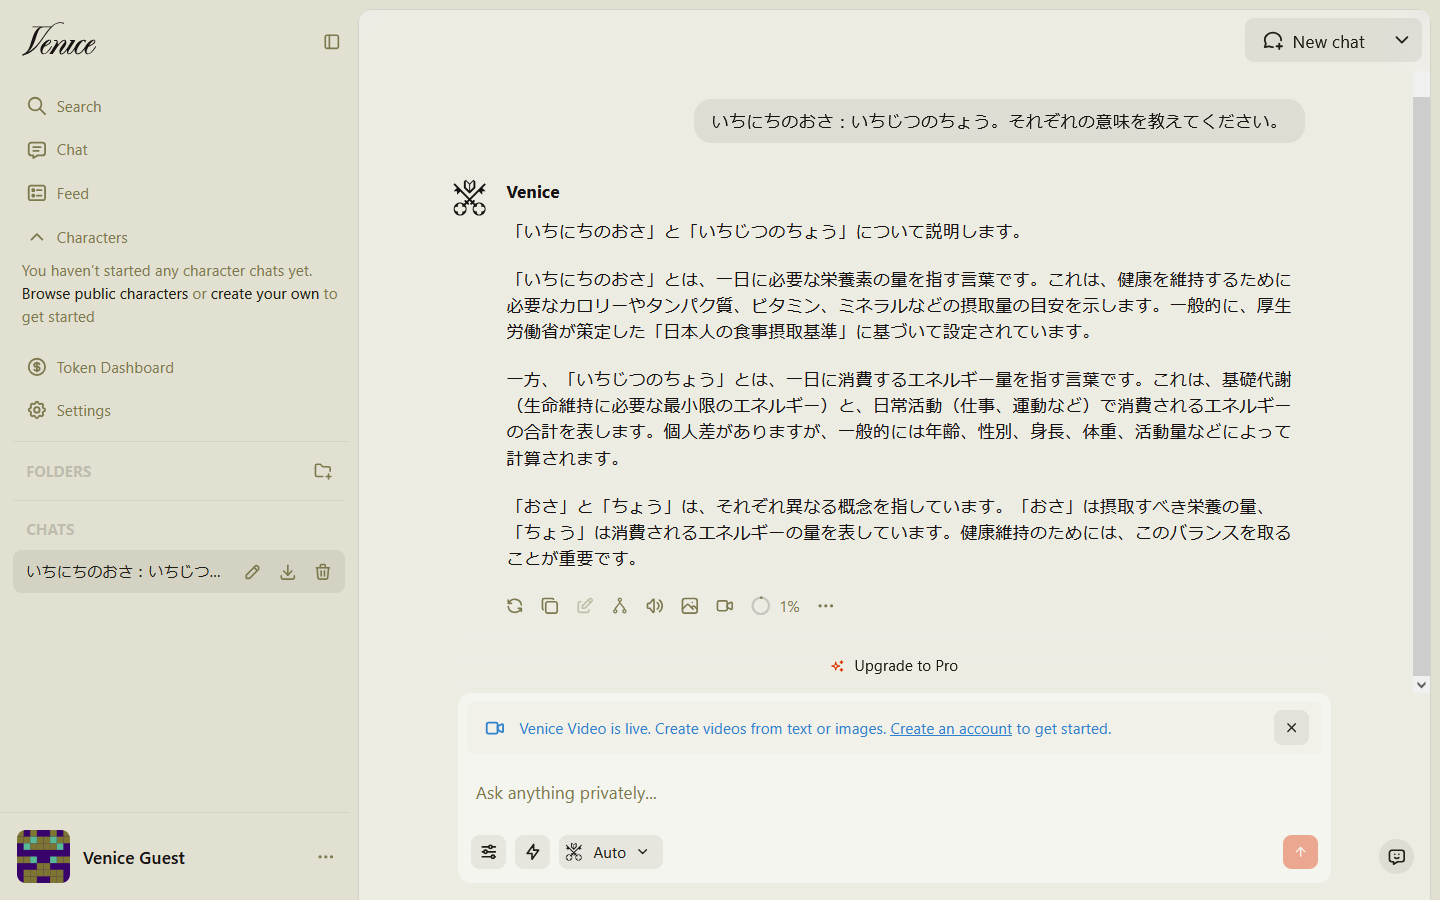The width and height of the screenshot is (1440, 900).
Task: Open the Token Dashboard
Action: click(115, 368)
